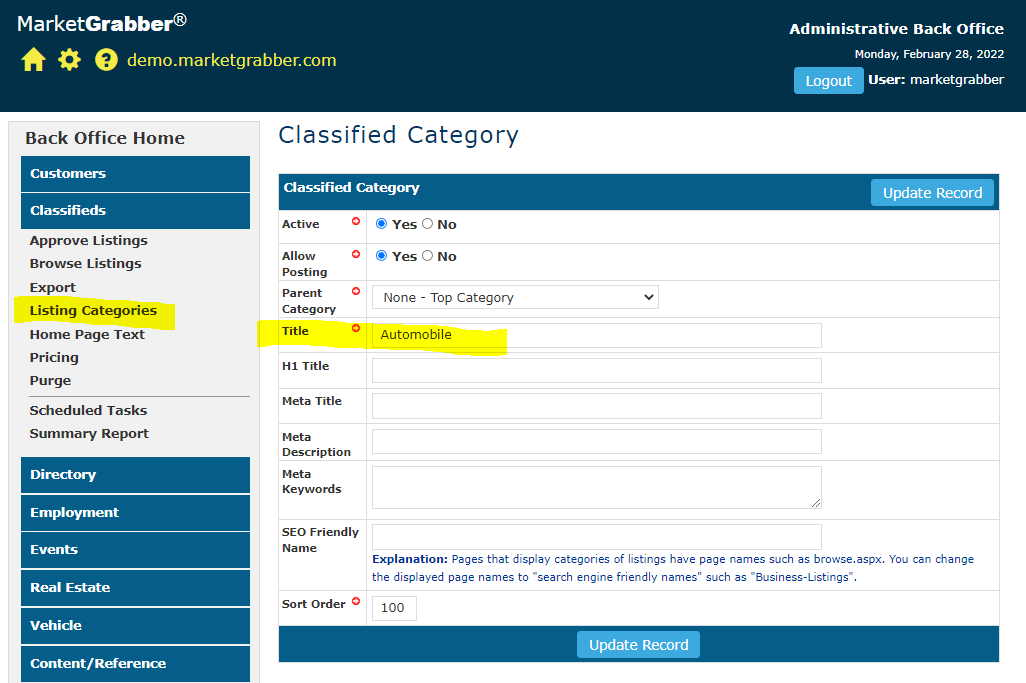Click the 'Administrative Back Office' heading
This screenshot has width=1026, height=683.
click(896, 29)
